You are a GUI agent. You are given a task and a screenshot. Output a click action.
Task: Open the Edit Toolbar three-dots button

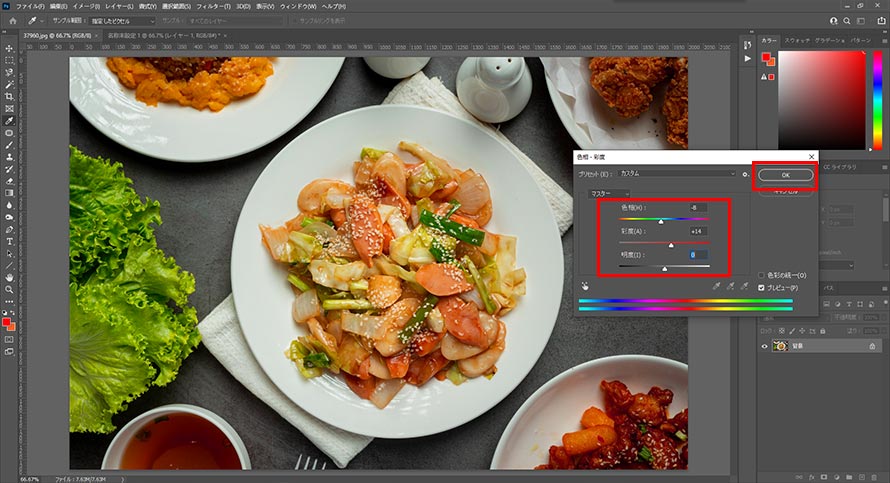pyautogui.click(x=9, y=301)
